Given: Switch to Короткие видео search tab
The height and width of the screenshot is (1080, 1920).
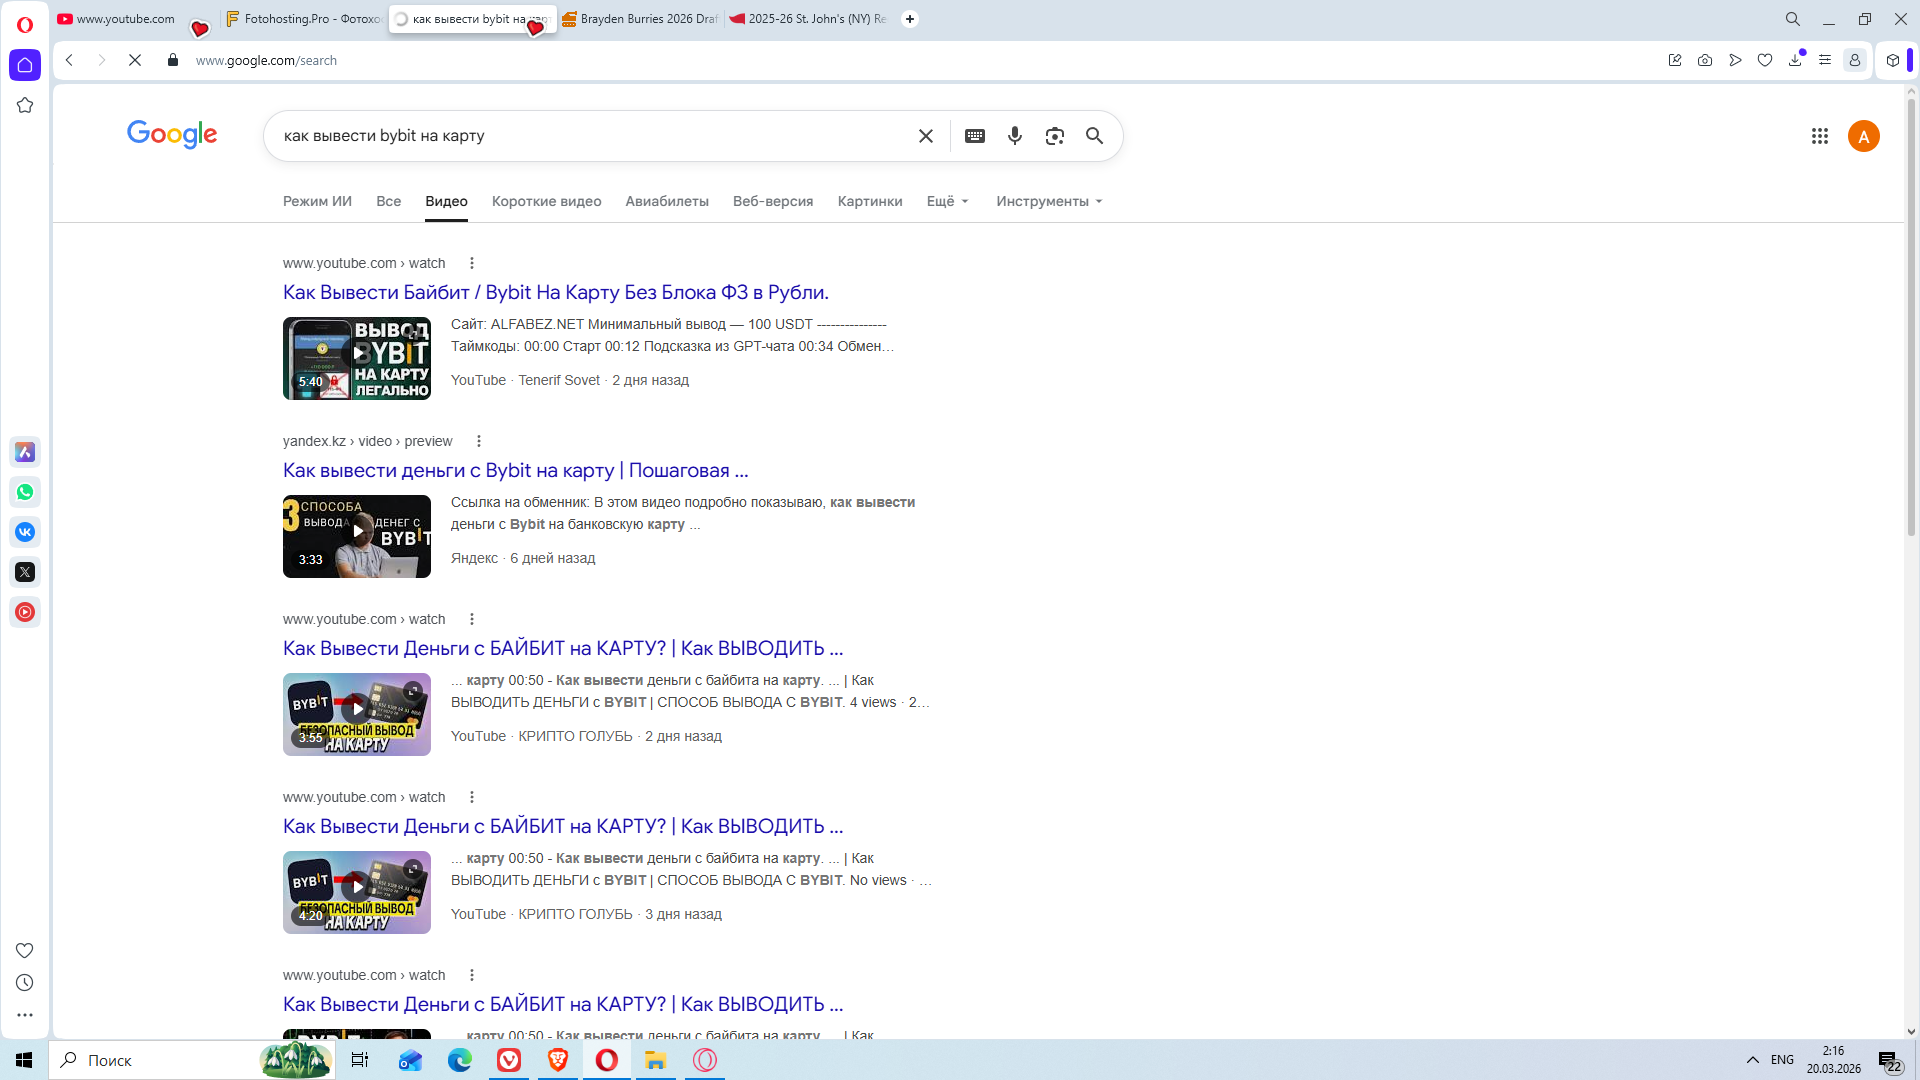Looking at the screenshot, I should click(546, 201).
